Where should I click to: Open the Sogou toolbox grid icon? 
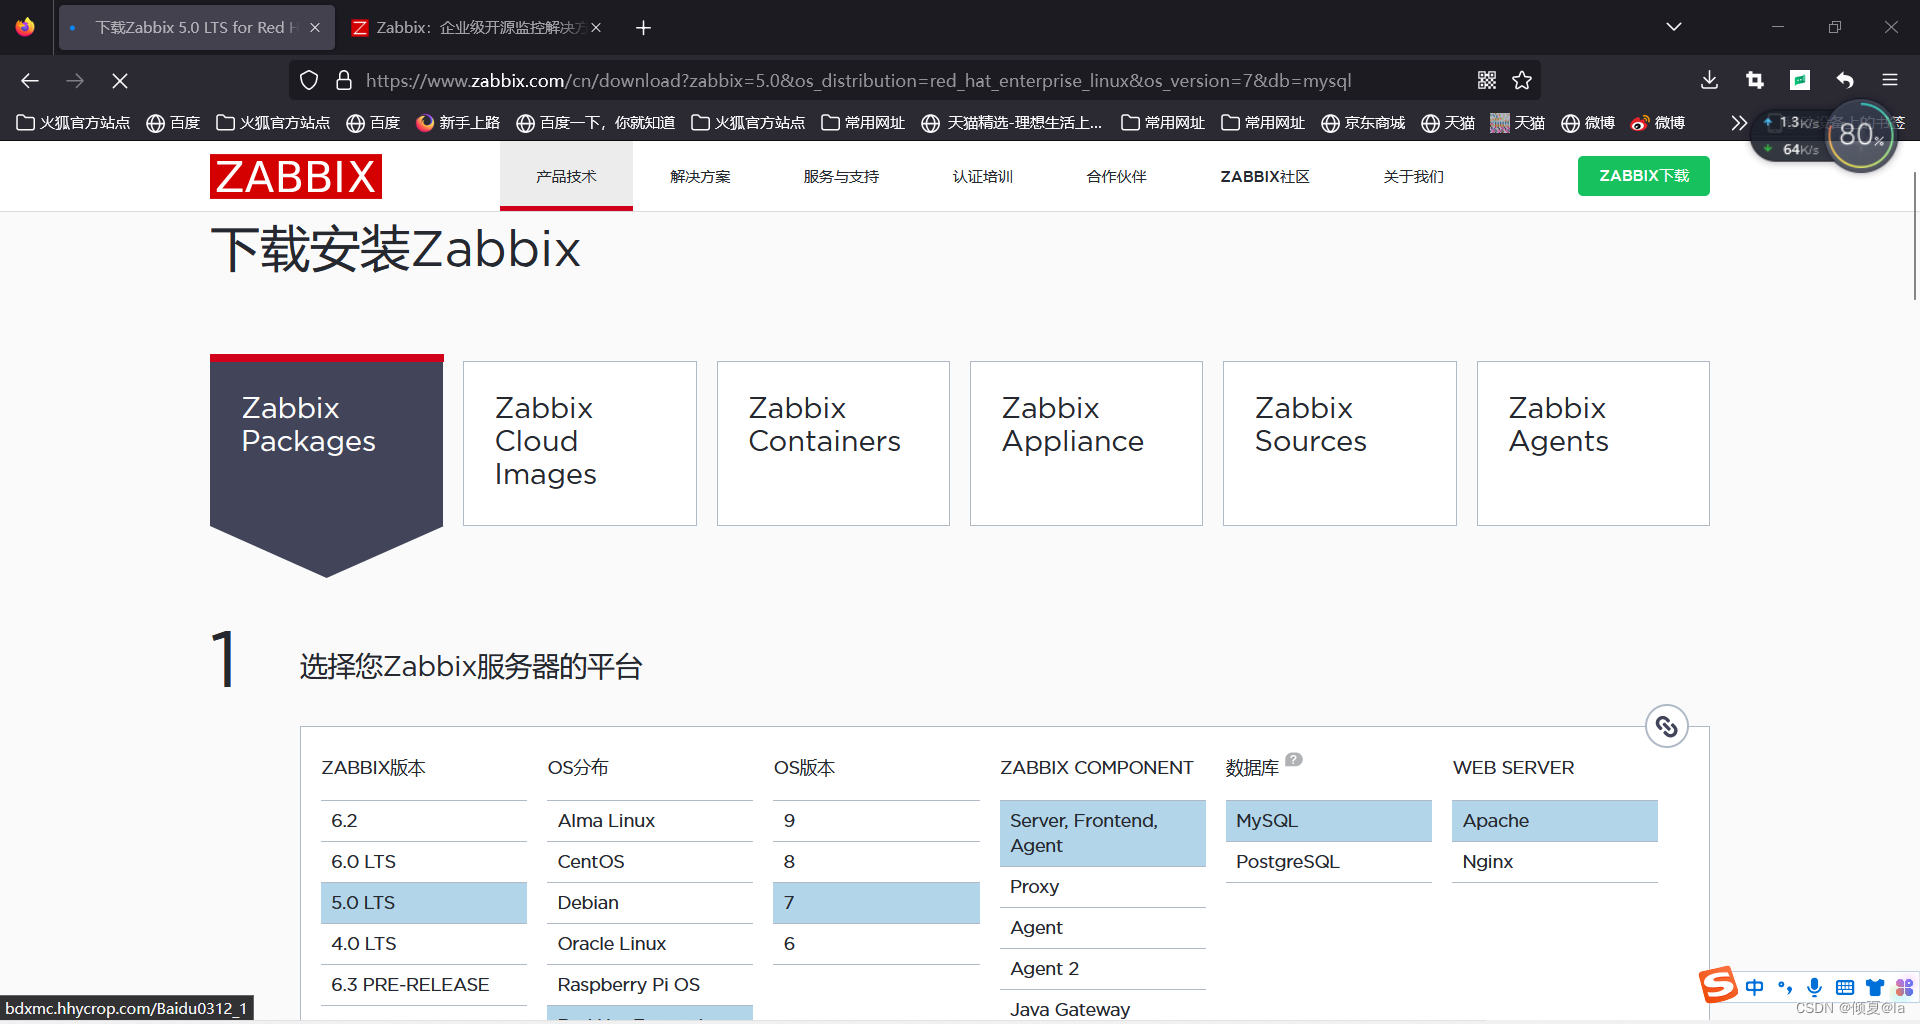click(x=1904, y=987)
